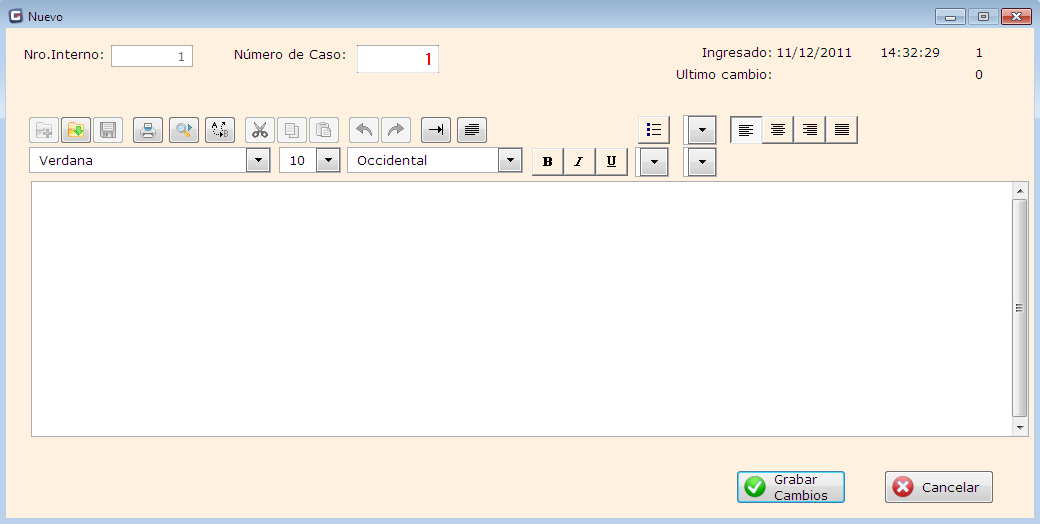The height and width of the screenshot is (524, 1040).
Task: Click the Nuevo window title text
Action: [x=45, y=17]
